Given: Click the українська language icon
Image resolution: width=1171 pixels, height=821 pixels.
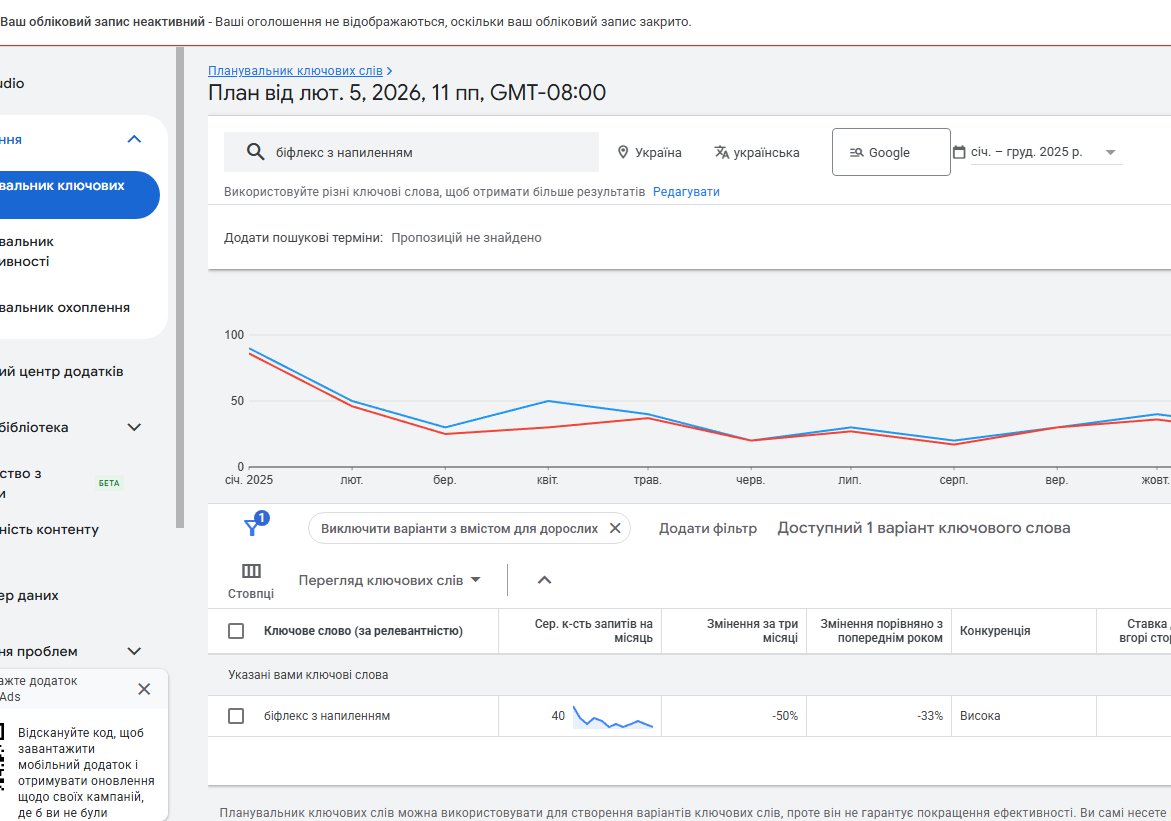Looking at the screenshot, I should point(722,152).
